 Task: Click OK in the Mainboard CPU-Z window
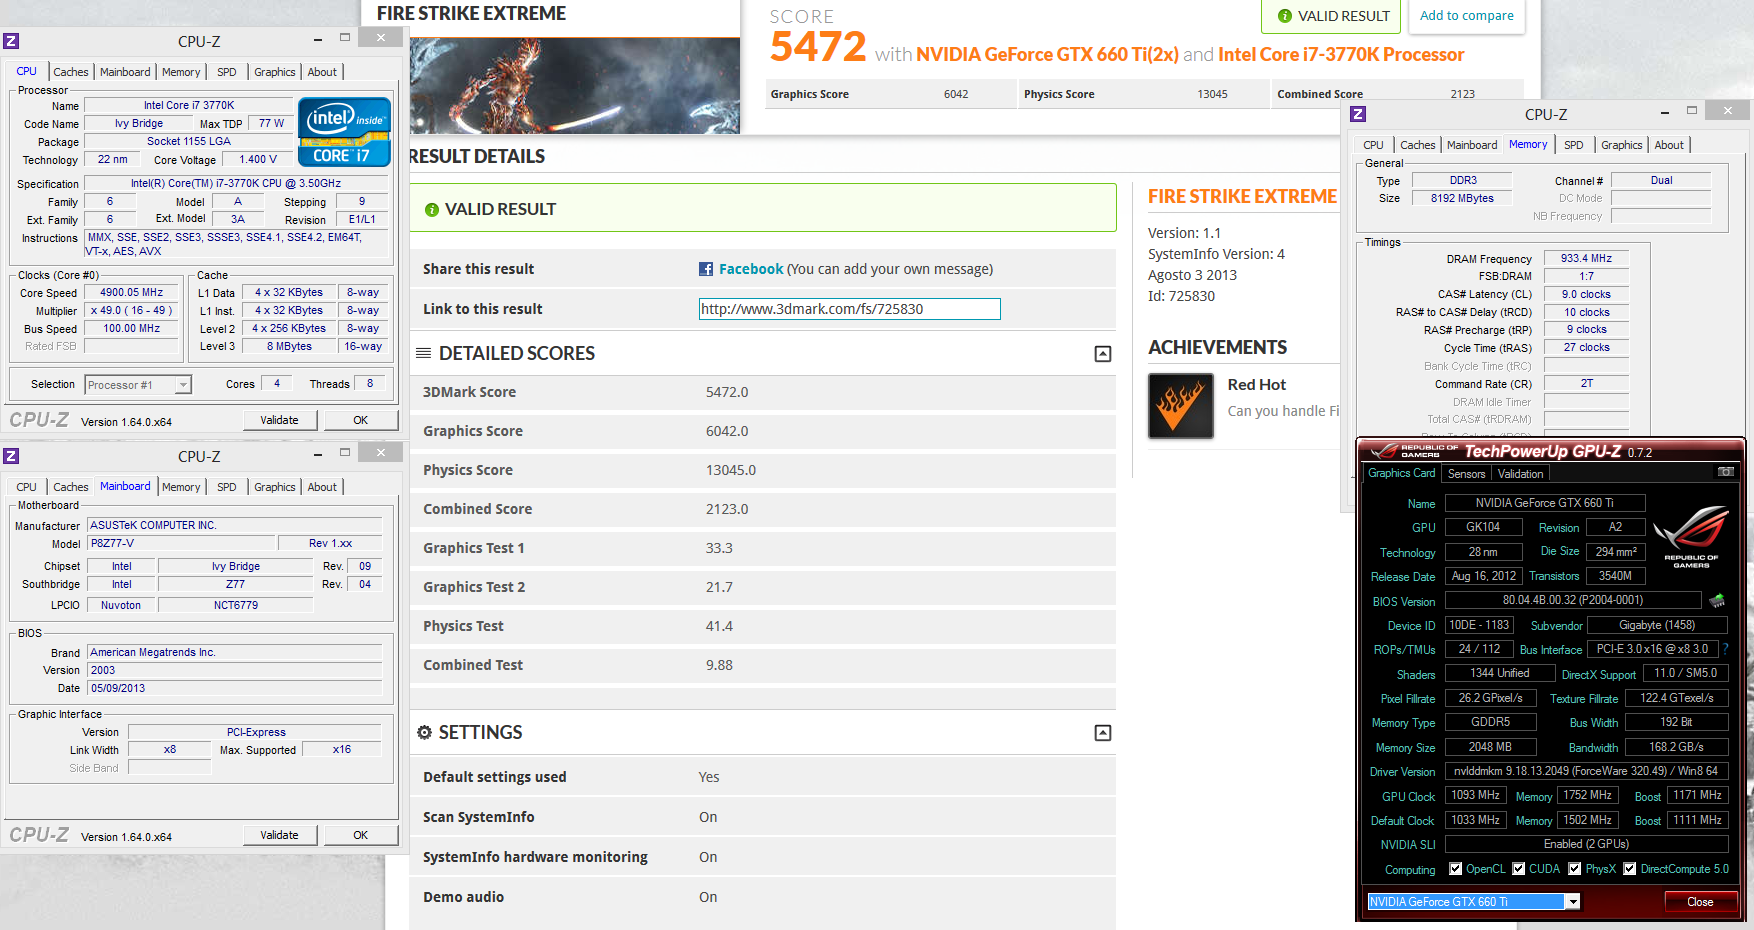pyautogui.click(x=360, y=835)
